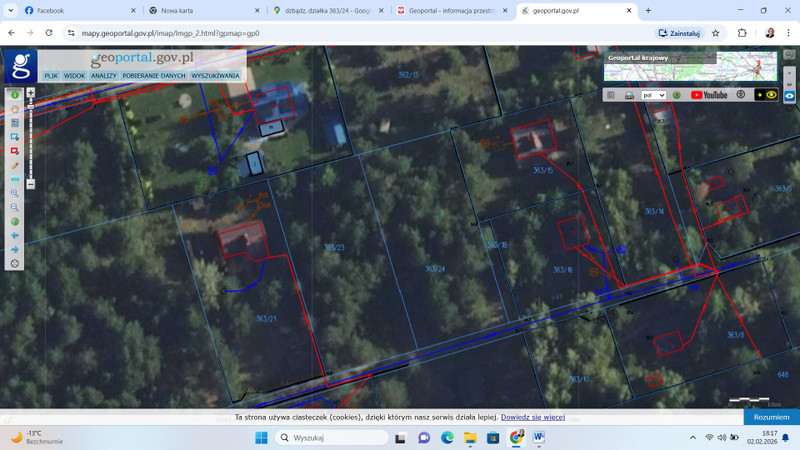800x450 pixels.
Task: Click the globe full-extent icon
Action: (x=14, y=221)
